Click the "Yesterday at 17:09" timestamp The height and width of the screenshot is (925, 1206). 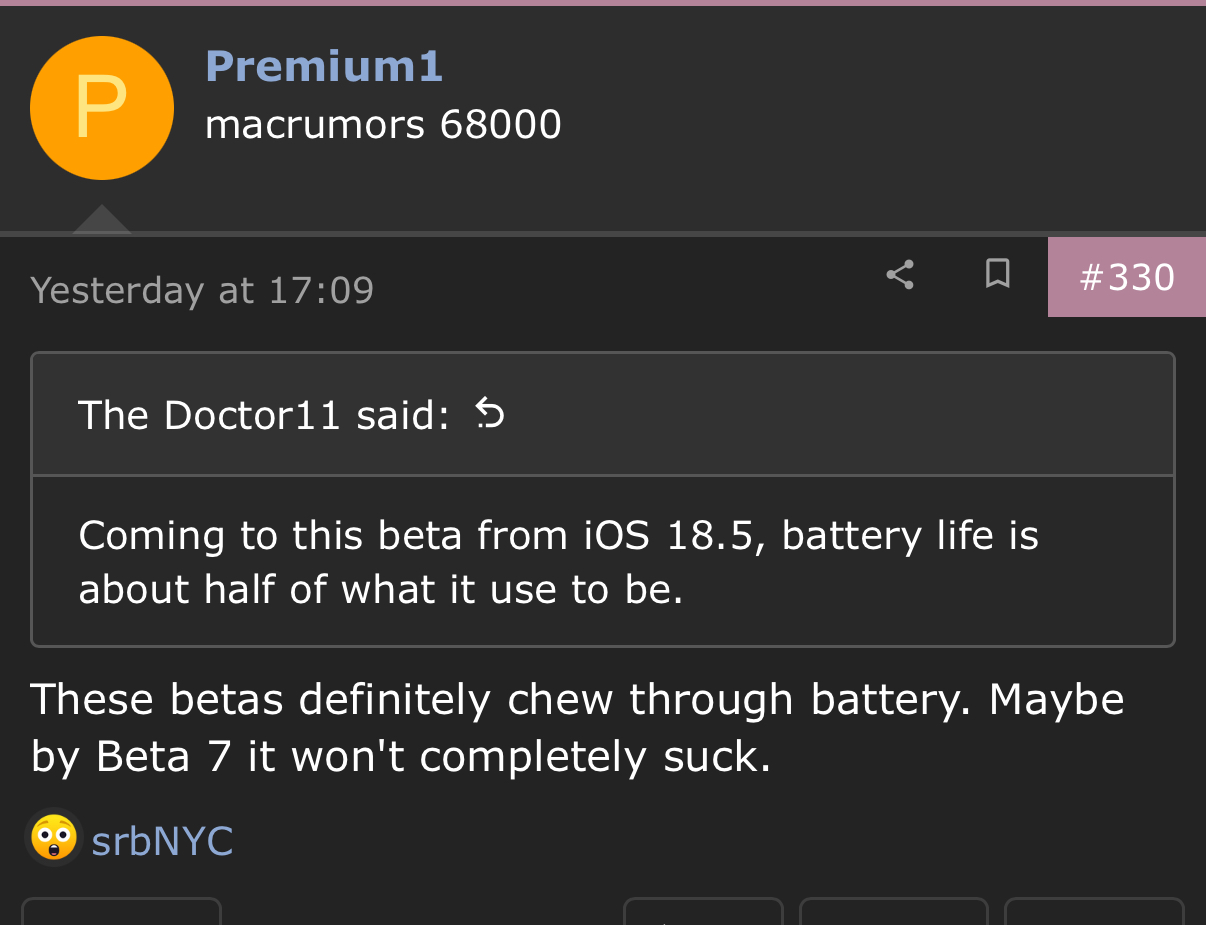[x=202, y=290]
